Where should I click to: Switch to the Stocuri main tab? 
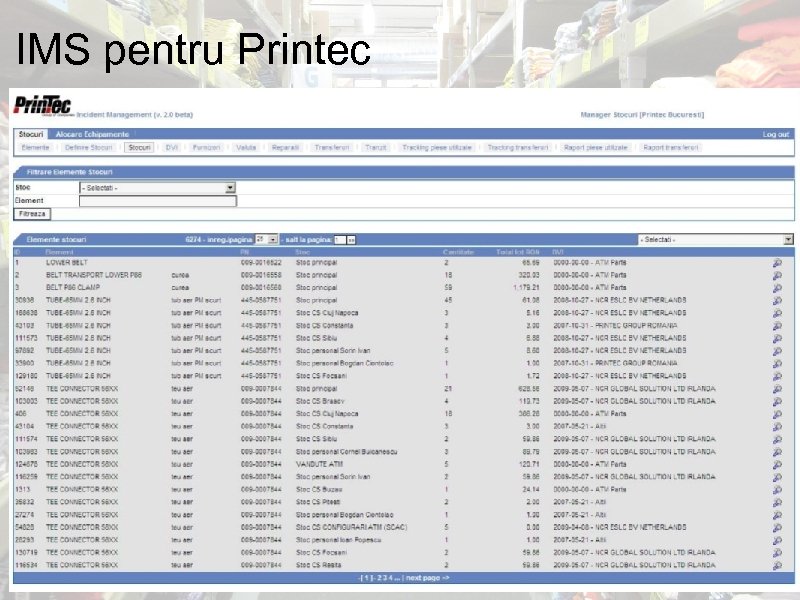(31, 134)
